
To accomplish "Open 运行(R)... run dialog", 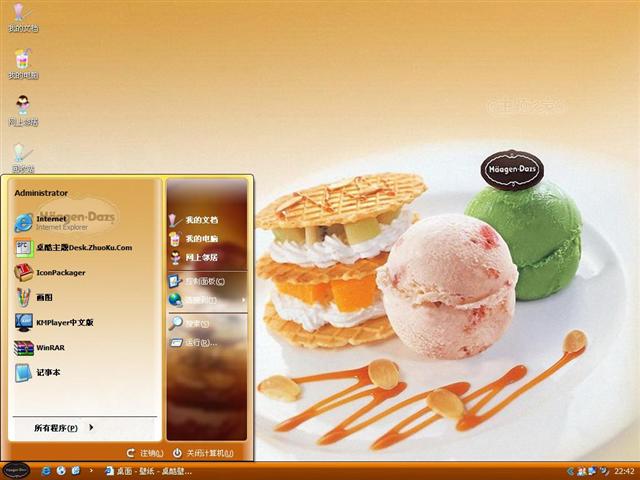I will [x=193, y=342].
